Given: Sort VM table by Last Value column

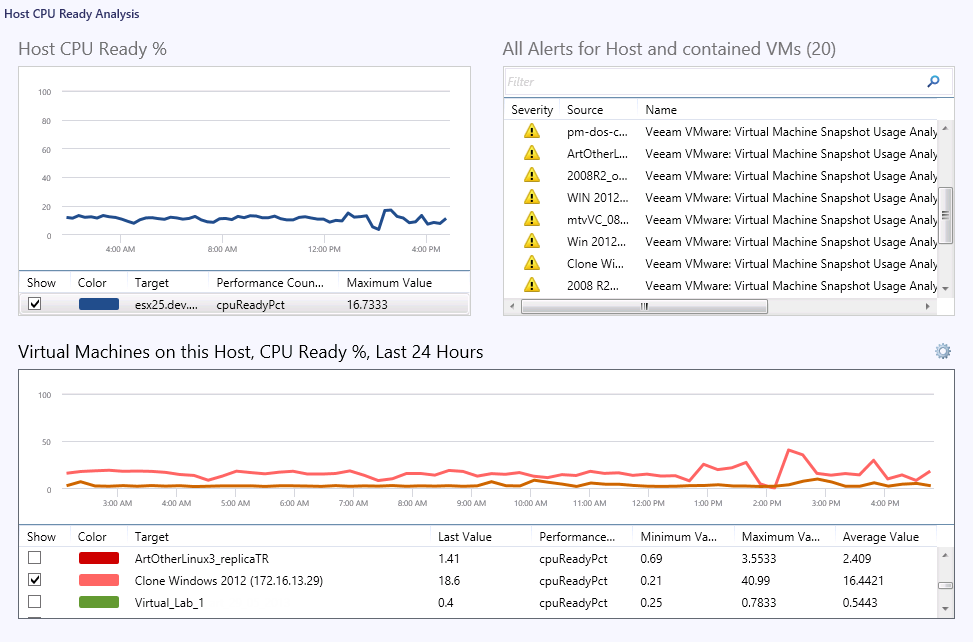Looking at the screenshot, I should click(465, 537).
